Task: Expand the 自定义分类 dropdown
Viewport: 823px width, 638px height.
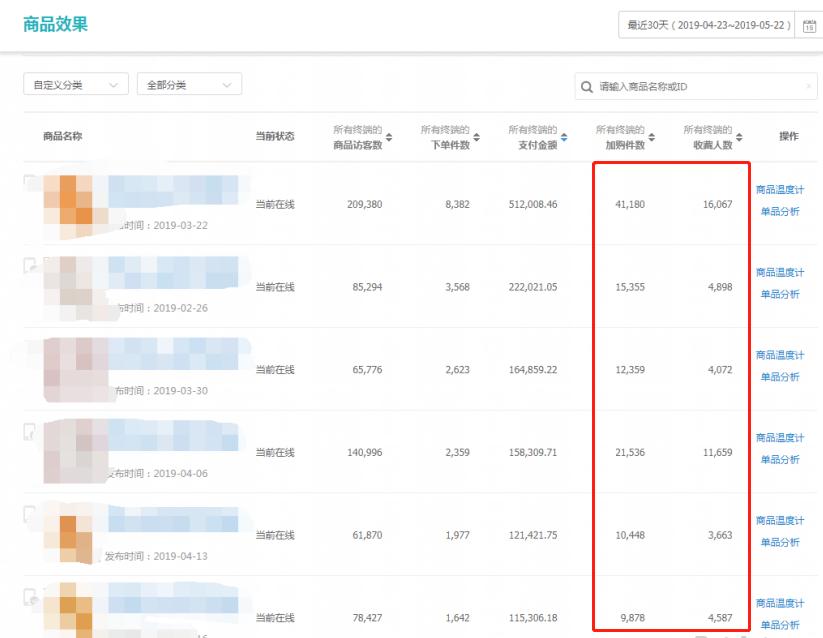Action: point(76,84)
